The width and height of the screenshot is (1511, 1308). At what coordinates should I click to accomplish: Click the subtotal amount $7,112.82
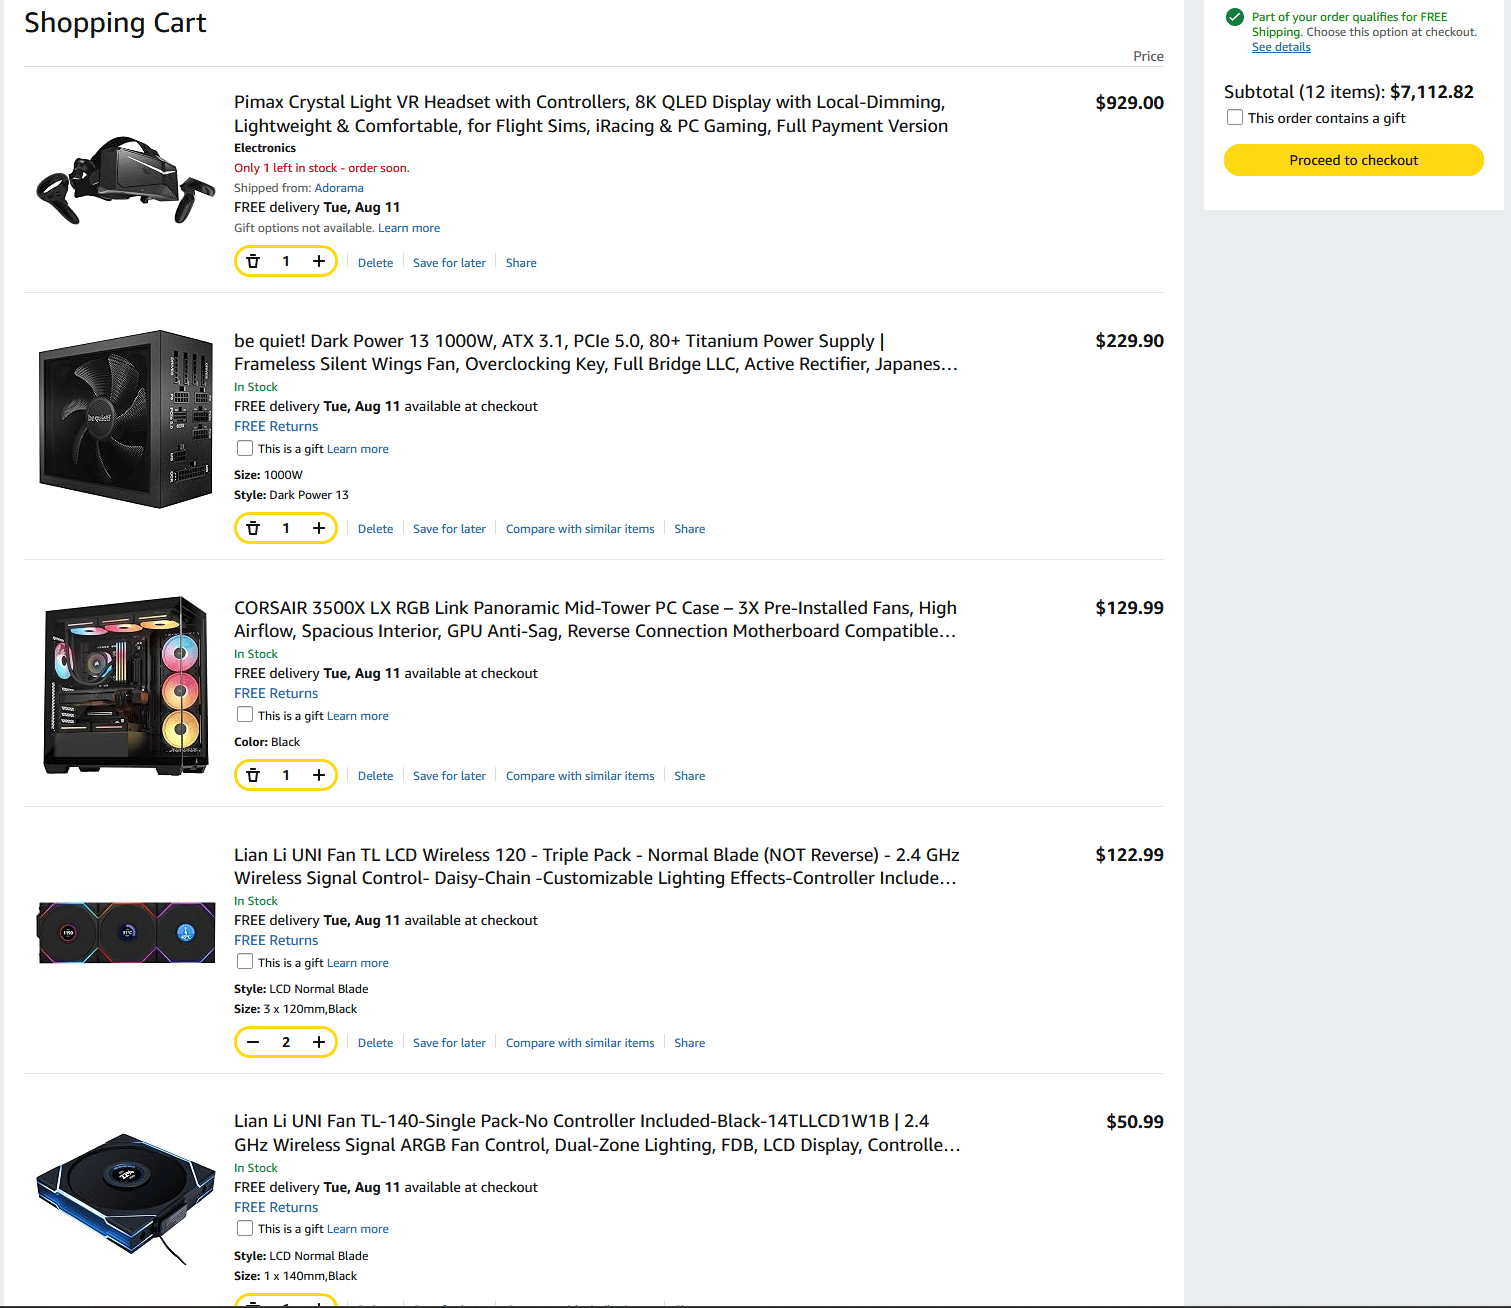pyautogui.click(x=1432, y=92)
